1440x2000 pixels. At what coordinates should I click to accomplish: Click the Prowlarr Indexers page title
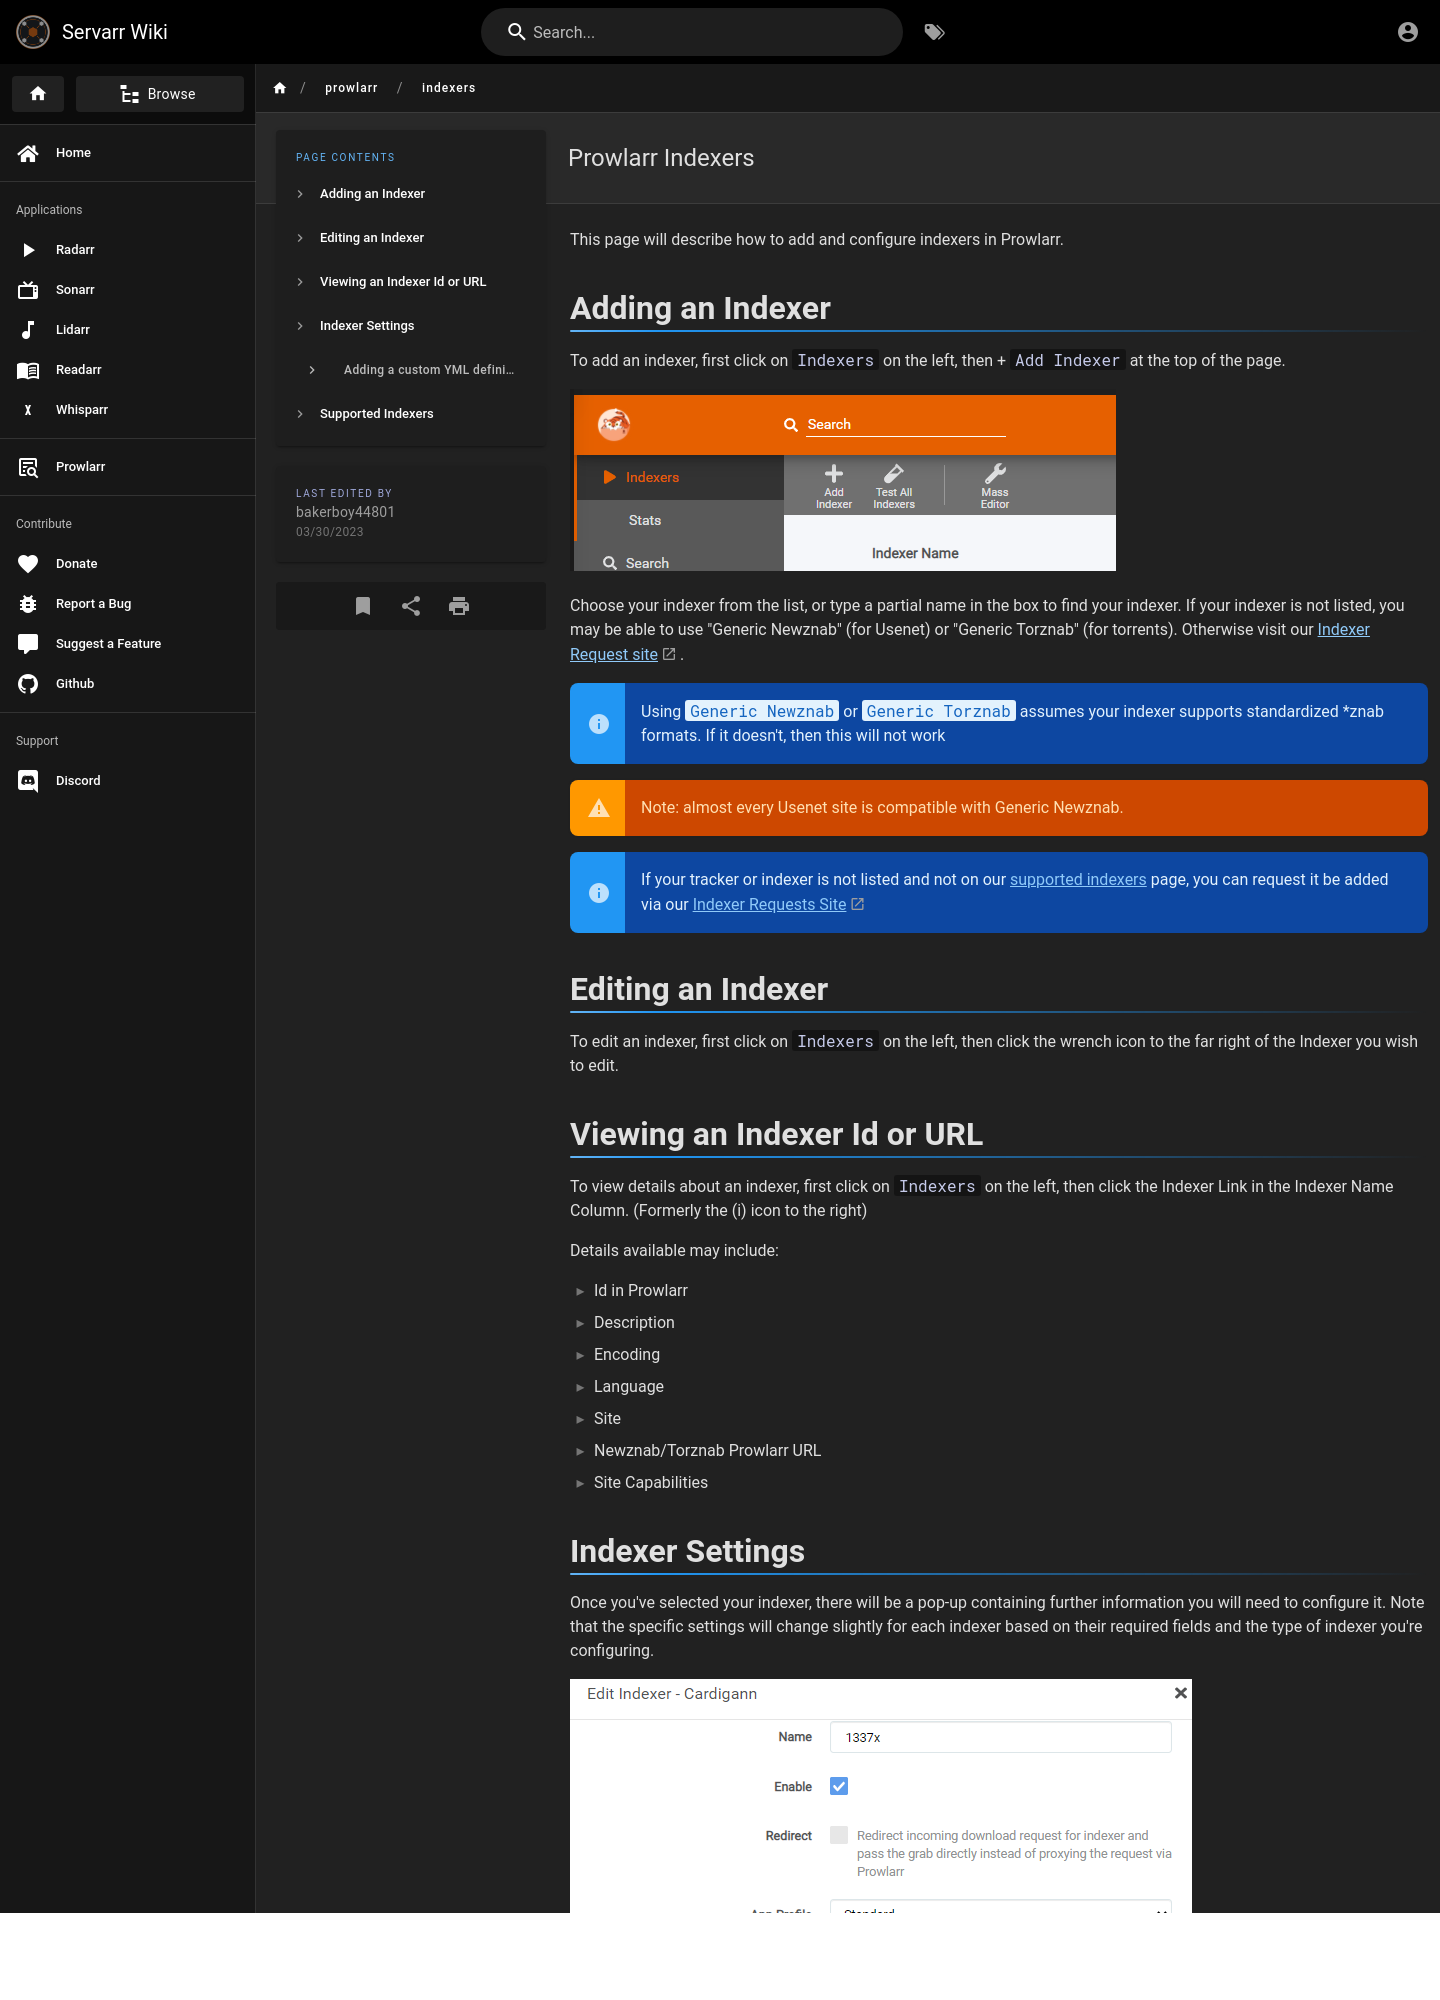click(x=661, y=158)
